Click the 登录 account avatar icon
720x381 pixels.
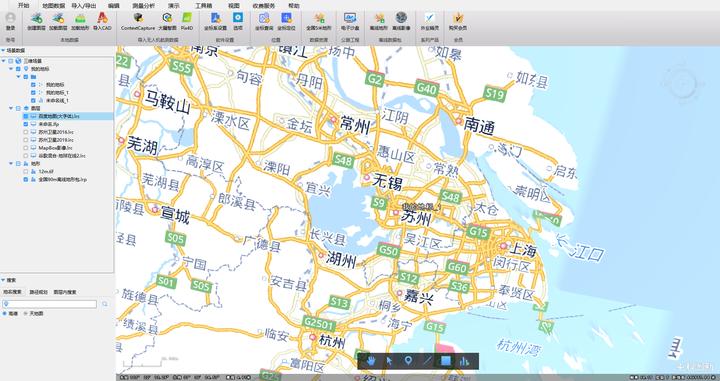[10, 18]
